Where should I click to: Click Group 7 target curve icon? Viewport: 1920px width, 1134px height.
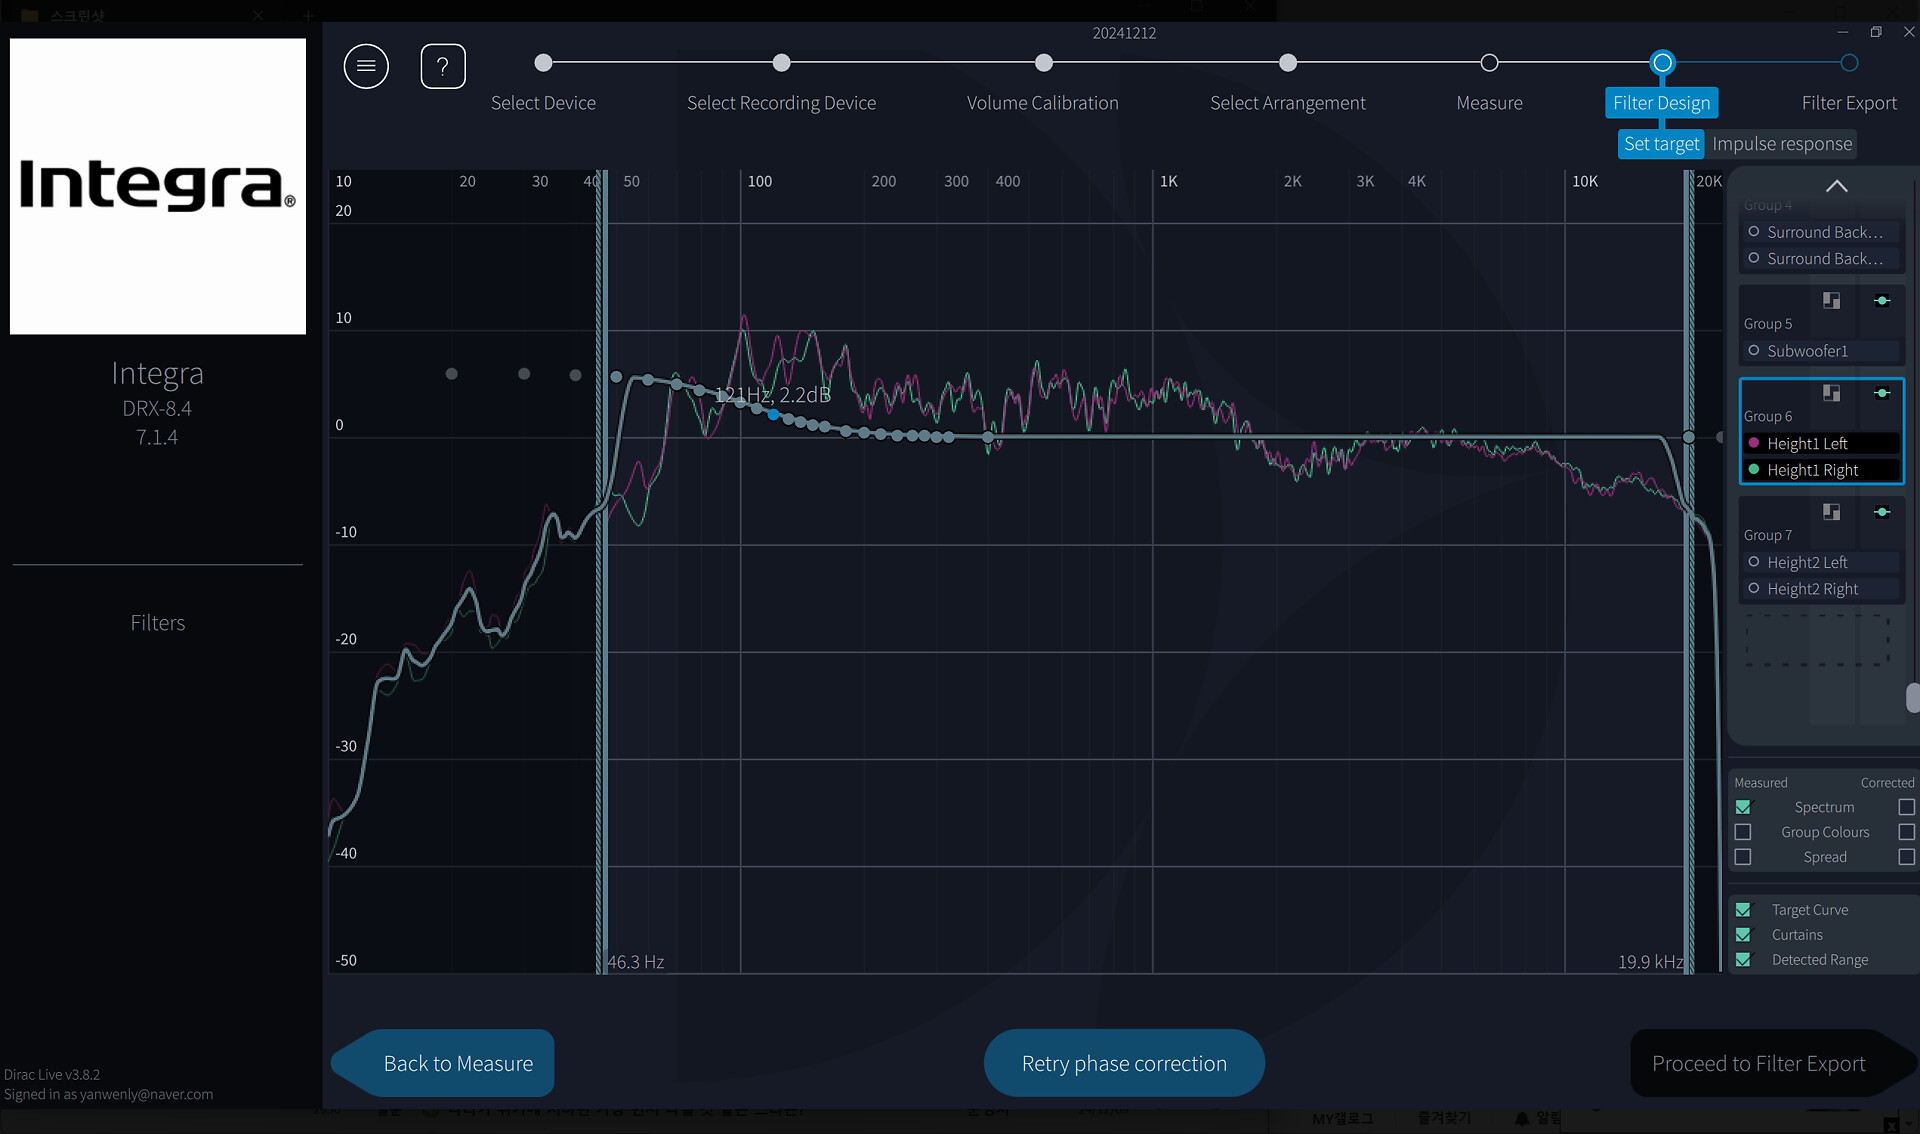1882,512
